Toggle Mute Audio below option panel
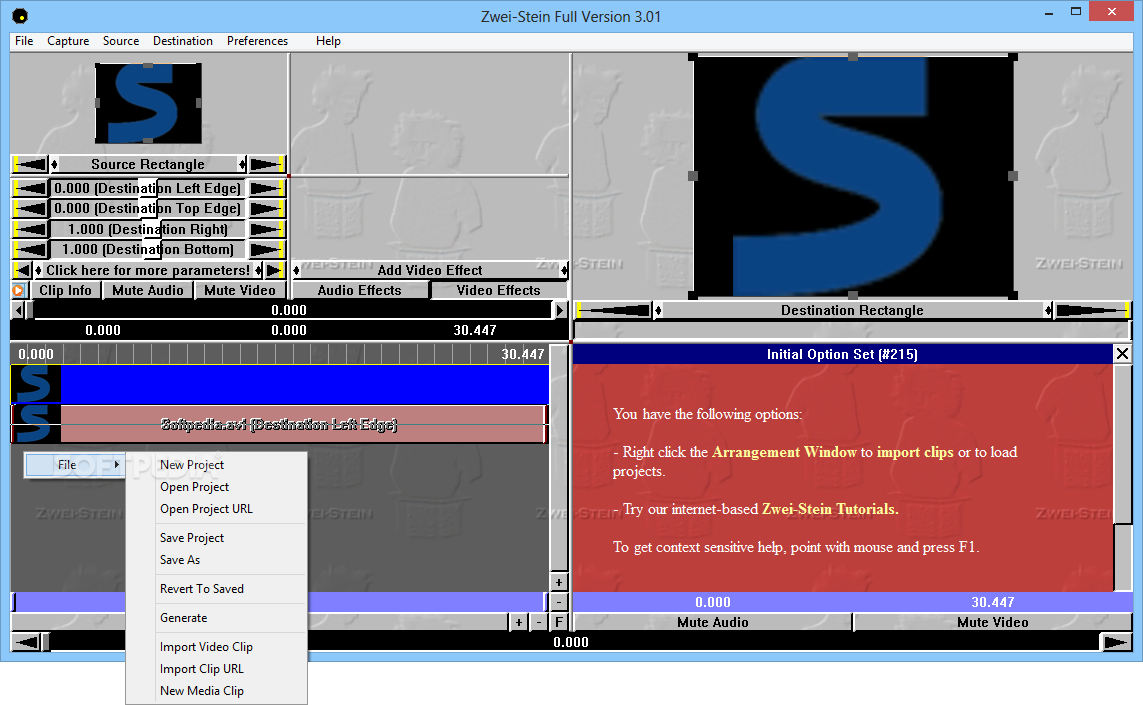 [713, 623]
